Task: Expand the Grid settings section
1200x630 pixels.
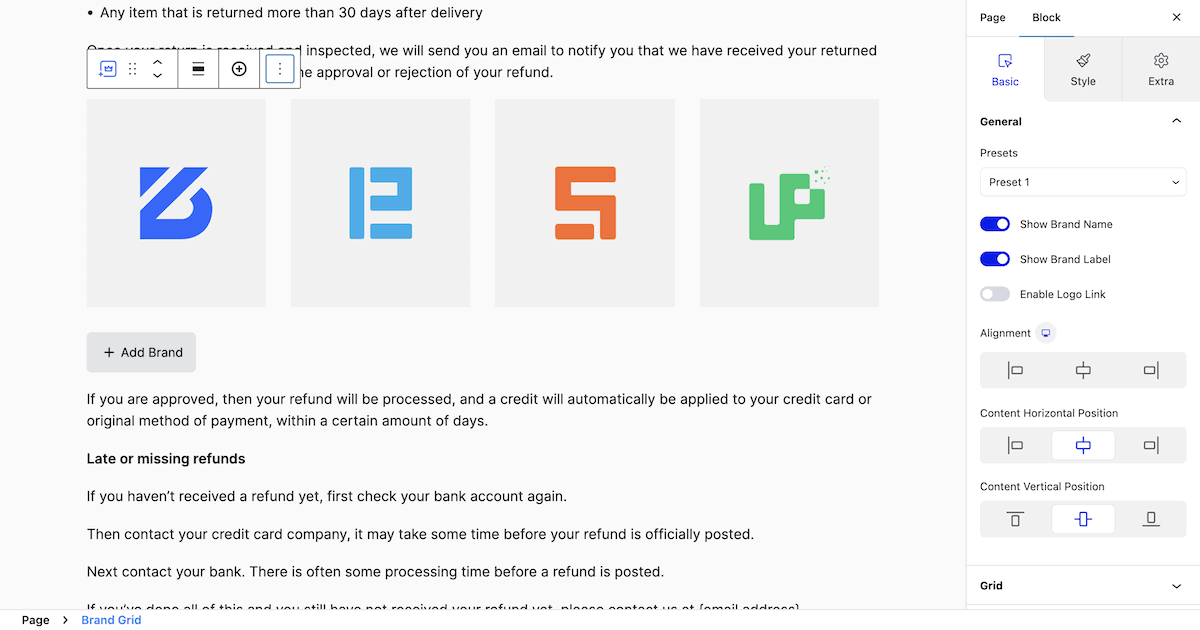Action: tap(1083, 586)
